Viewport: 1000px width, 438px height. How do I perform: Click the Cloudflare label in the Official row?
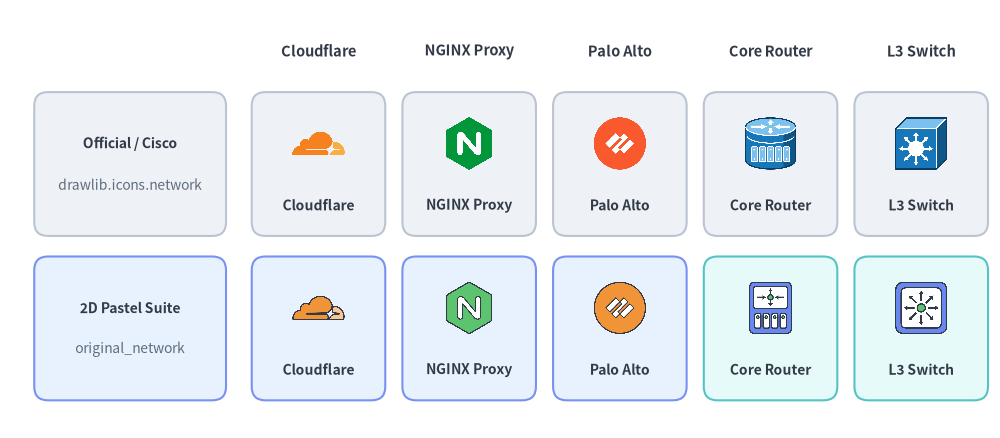coord(318,205)
